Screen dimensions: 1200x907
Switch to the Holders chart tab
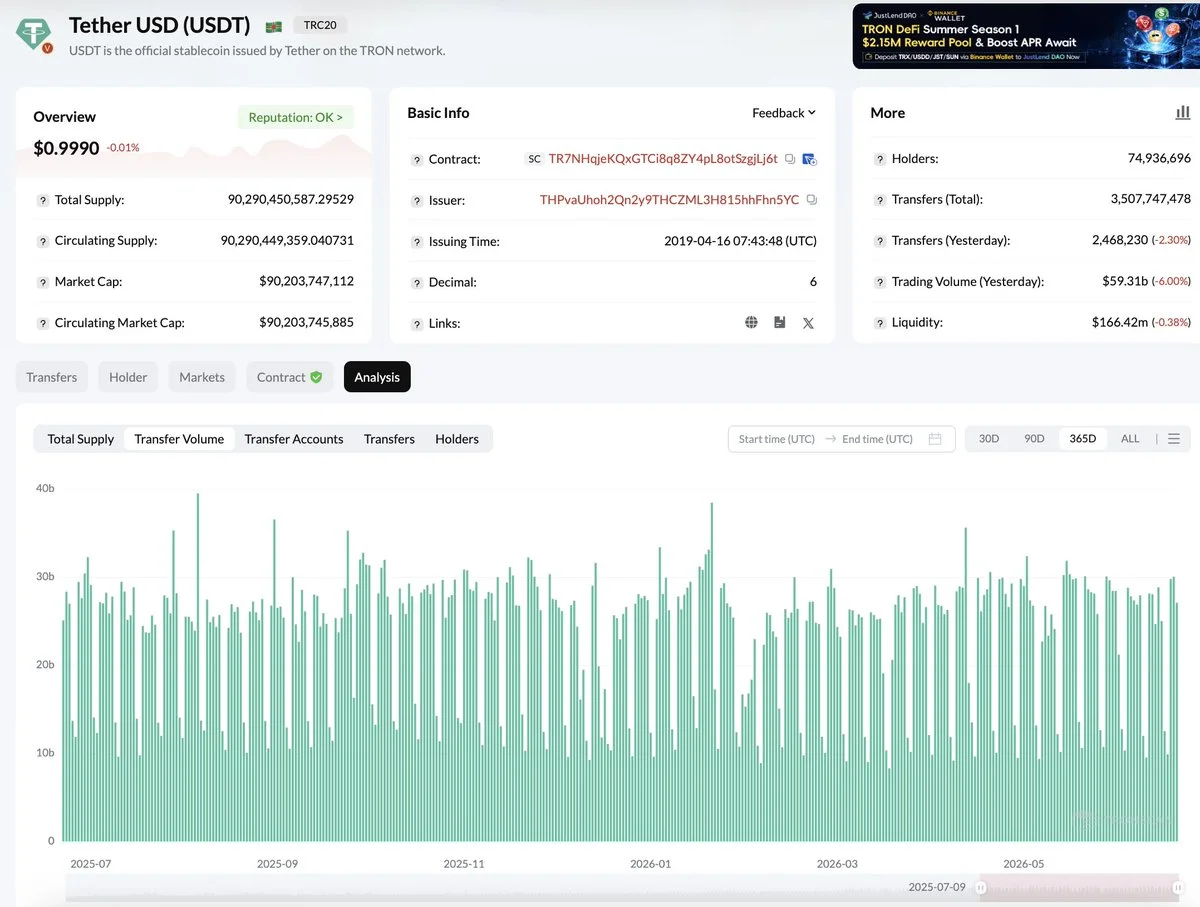[457, 439]
